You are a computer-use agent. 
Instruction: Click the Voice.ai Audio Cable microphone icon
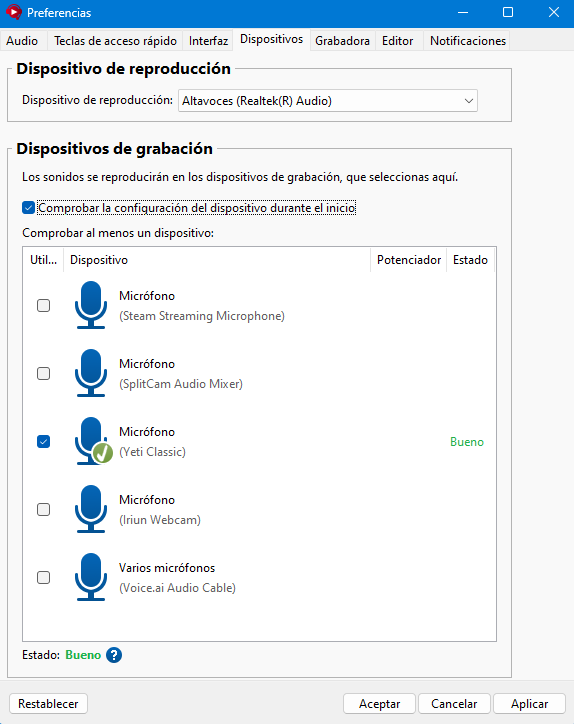pos(91,576)
